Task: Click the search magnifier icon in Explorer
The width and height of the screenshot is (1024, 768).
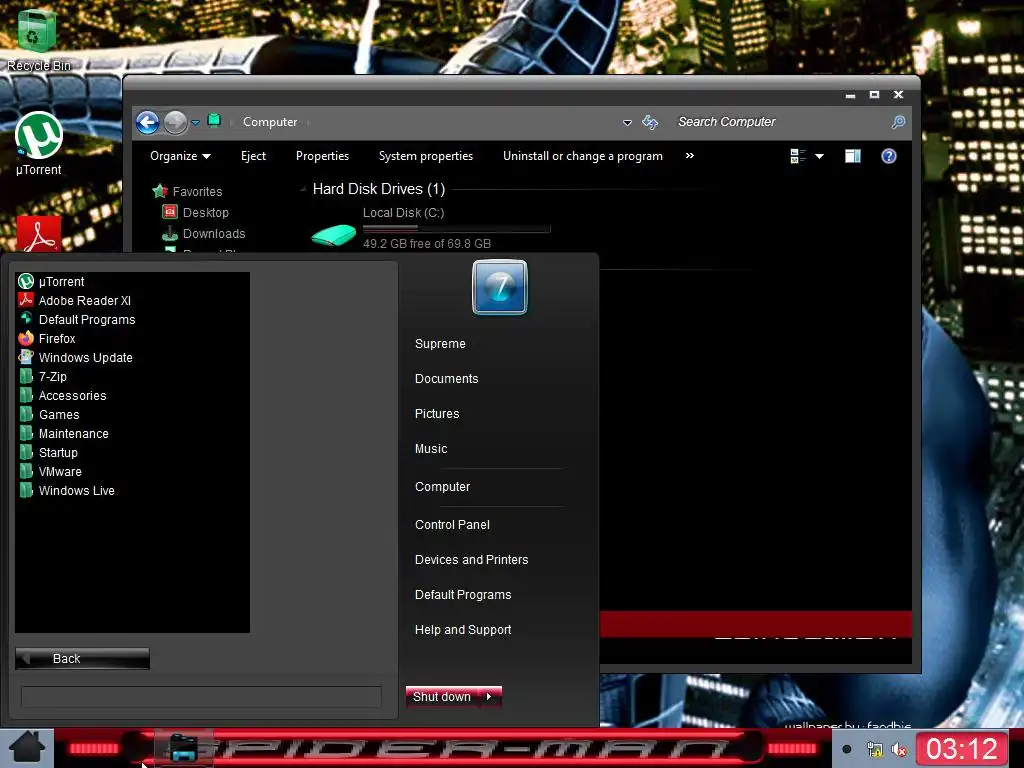Action: click(899, 122)
